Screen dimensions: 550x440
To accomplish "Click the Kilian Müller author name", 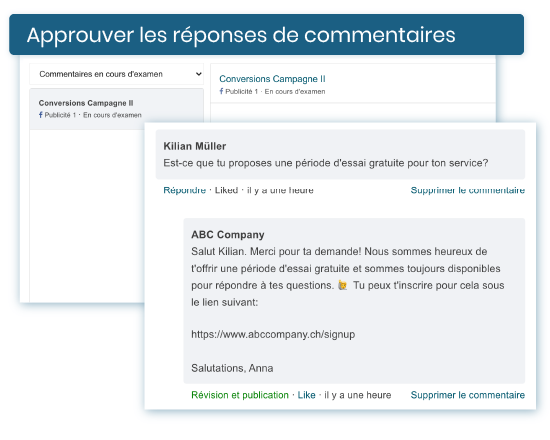I will [x=195, y=146].
